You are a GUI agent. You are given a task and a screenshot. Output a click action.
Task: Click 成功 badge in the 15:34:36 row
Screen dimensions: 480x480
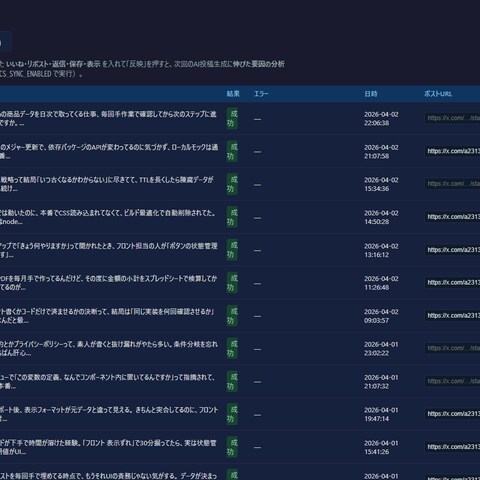pos(232,184)
